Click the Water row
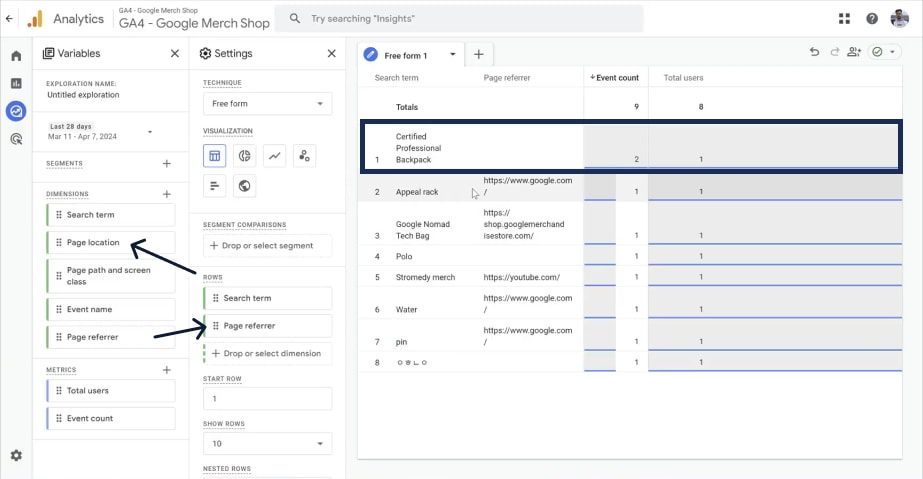Screen dimensions: 923x479 click(x=630, y=304)
